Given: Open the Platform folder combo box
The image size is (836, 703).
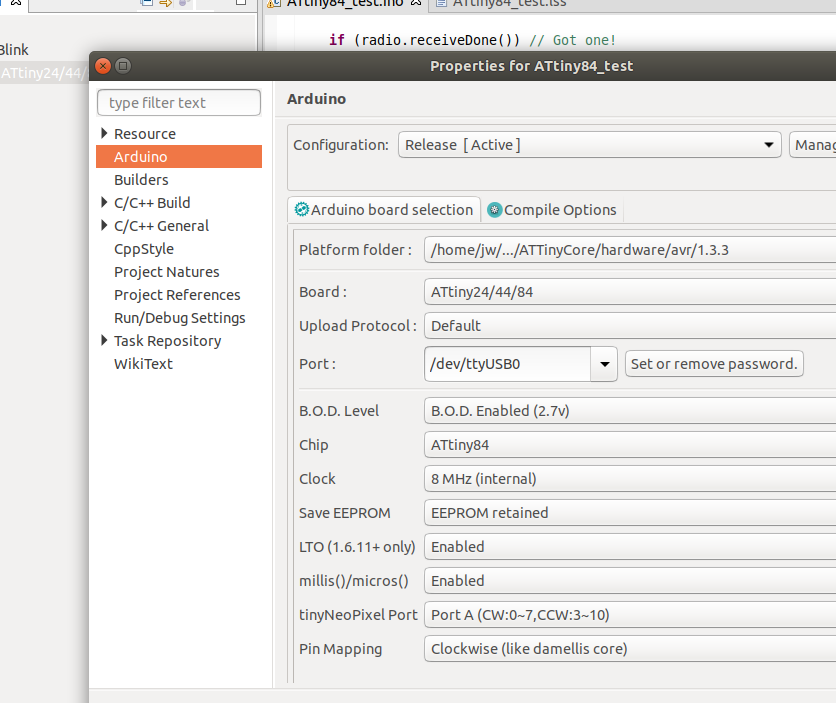Looking at the screenshot, I should pyautogui.click(x=630, y=249).
